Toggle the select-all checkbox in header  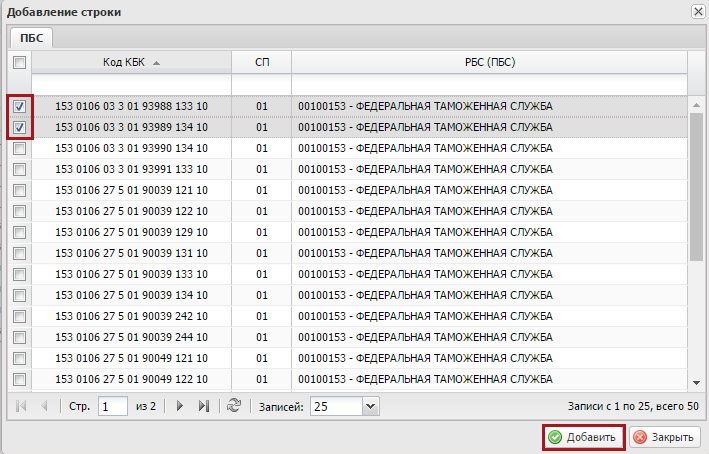pos(20,62)
